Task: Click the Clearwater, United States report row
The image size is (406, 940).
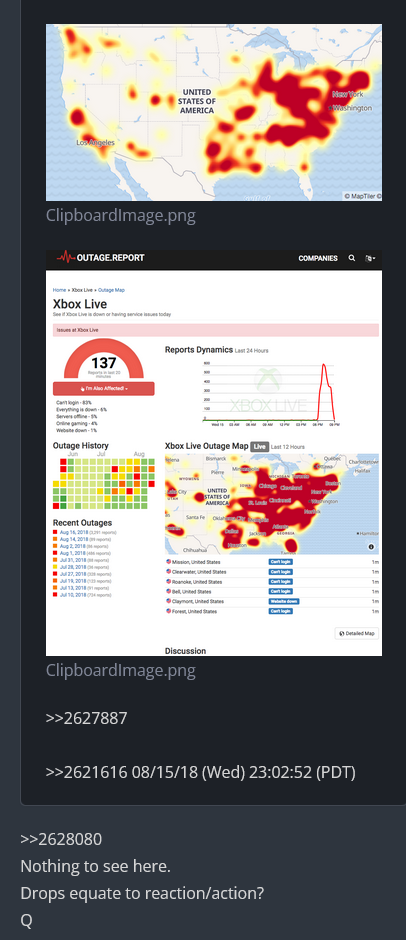Action: coord(272,572)
